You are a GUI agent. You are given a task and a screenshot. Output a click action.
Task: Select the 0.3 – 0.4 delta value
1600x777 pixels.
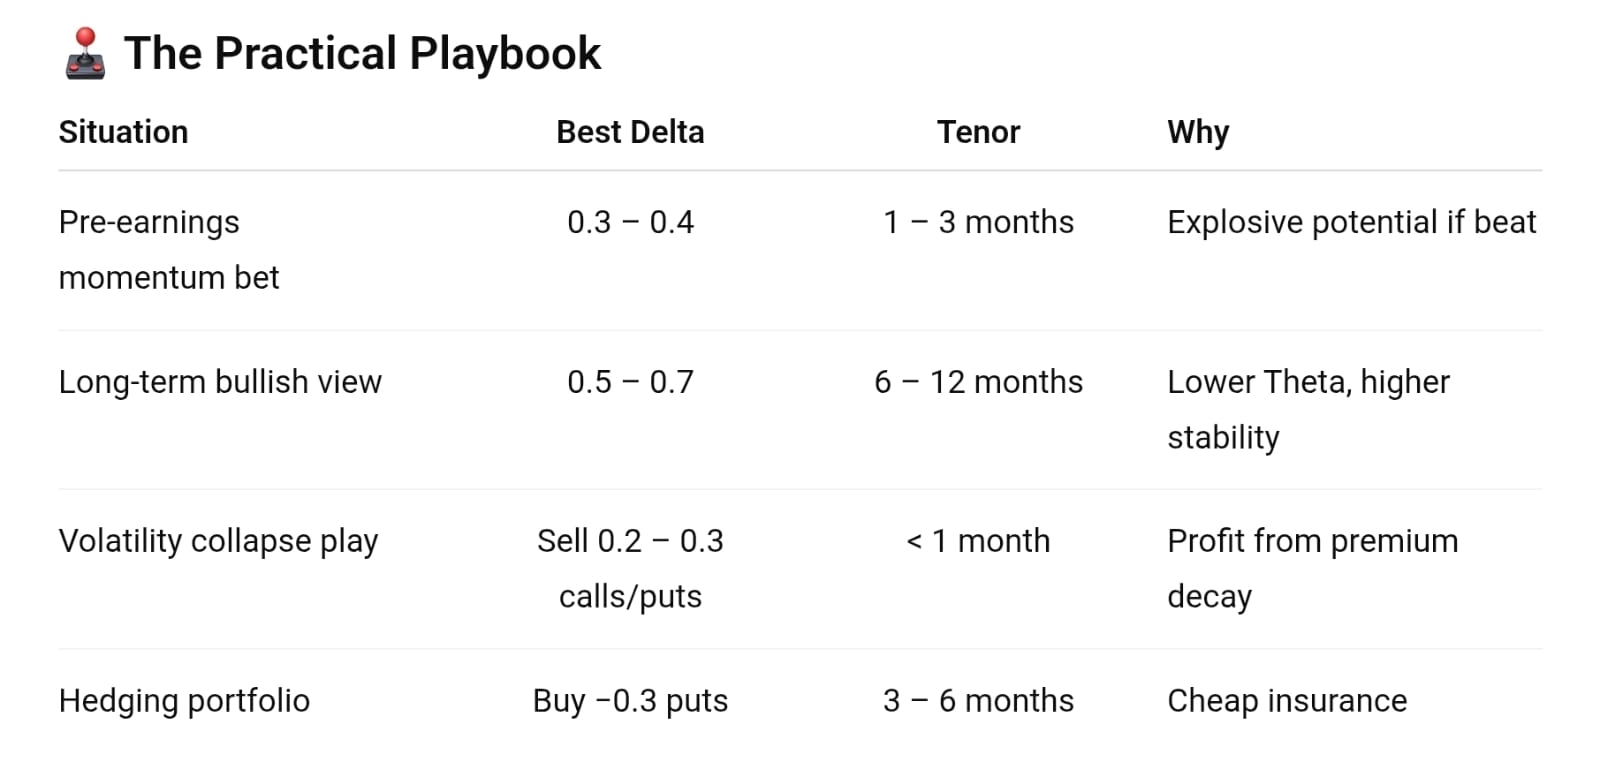point(630,222)
